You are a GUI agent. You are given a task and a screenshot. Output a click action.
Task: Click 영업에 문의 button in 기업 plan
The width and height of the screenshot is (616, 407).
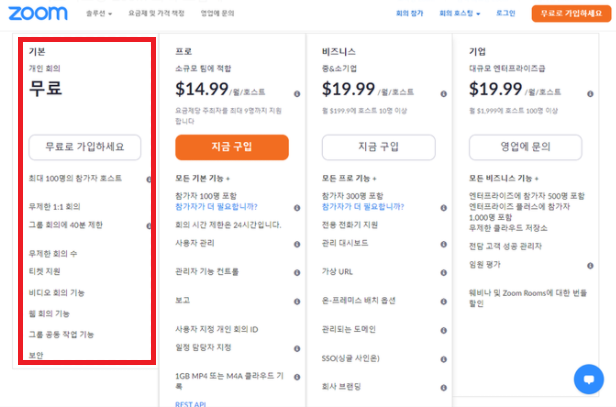[525, 147]
